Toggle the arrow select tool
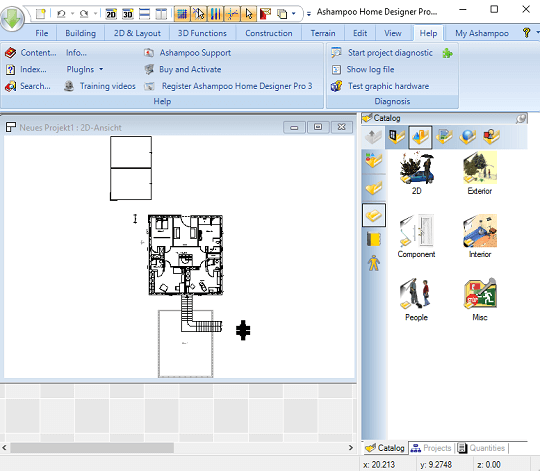The width and height of the screenshot is (540, 471). pyautogui.click(x=249, y=14)
